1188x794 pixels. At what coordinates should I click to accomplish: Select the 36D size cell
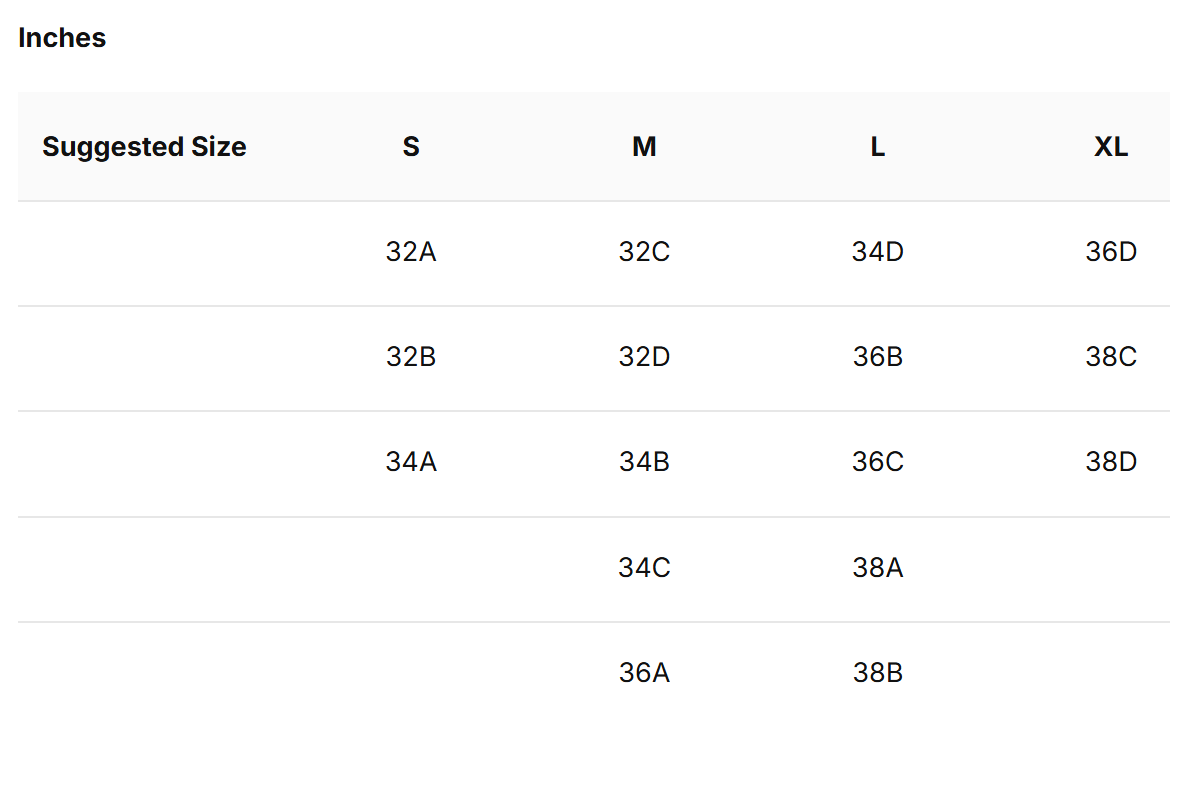click(1111, 252)
